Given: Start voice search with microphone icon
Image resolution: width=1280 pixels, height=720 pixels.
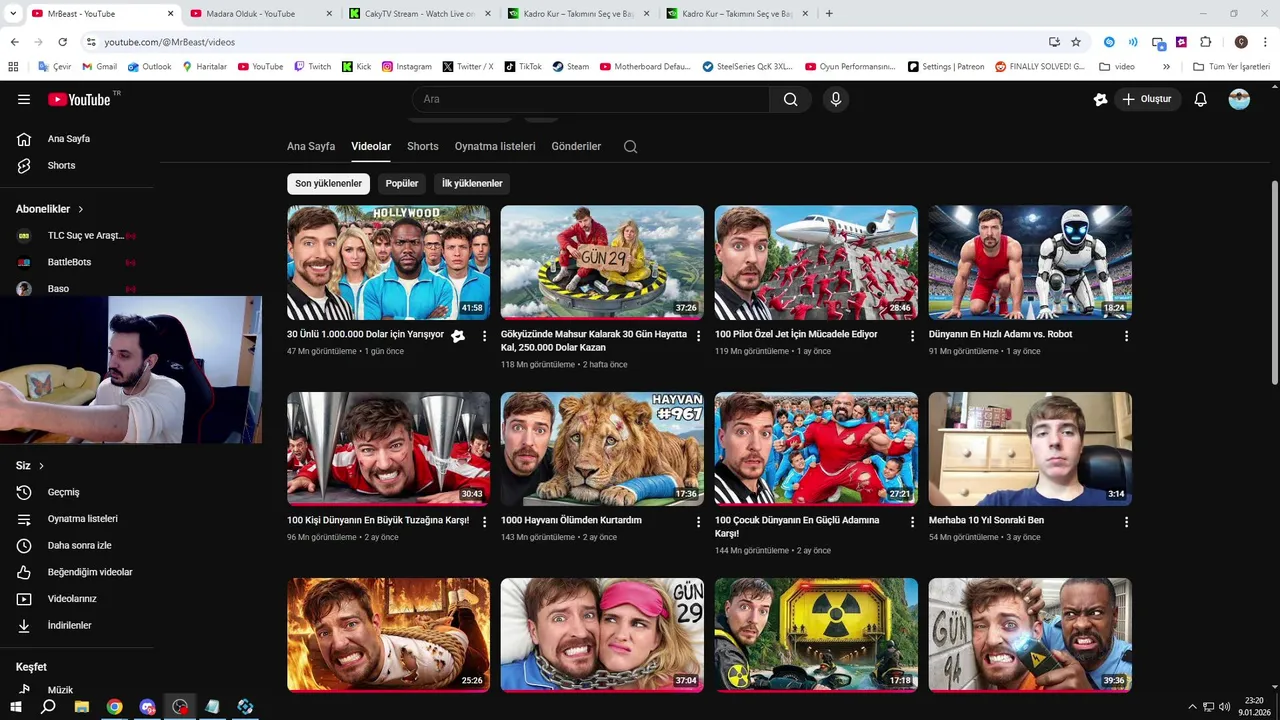Looking at the screenshot, I should click(836, 99).
